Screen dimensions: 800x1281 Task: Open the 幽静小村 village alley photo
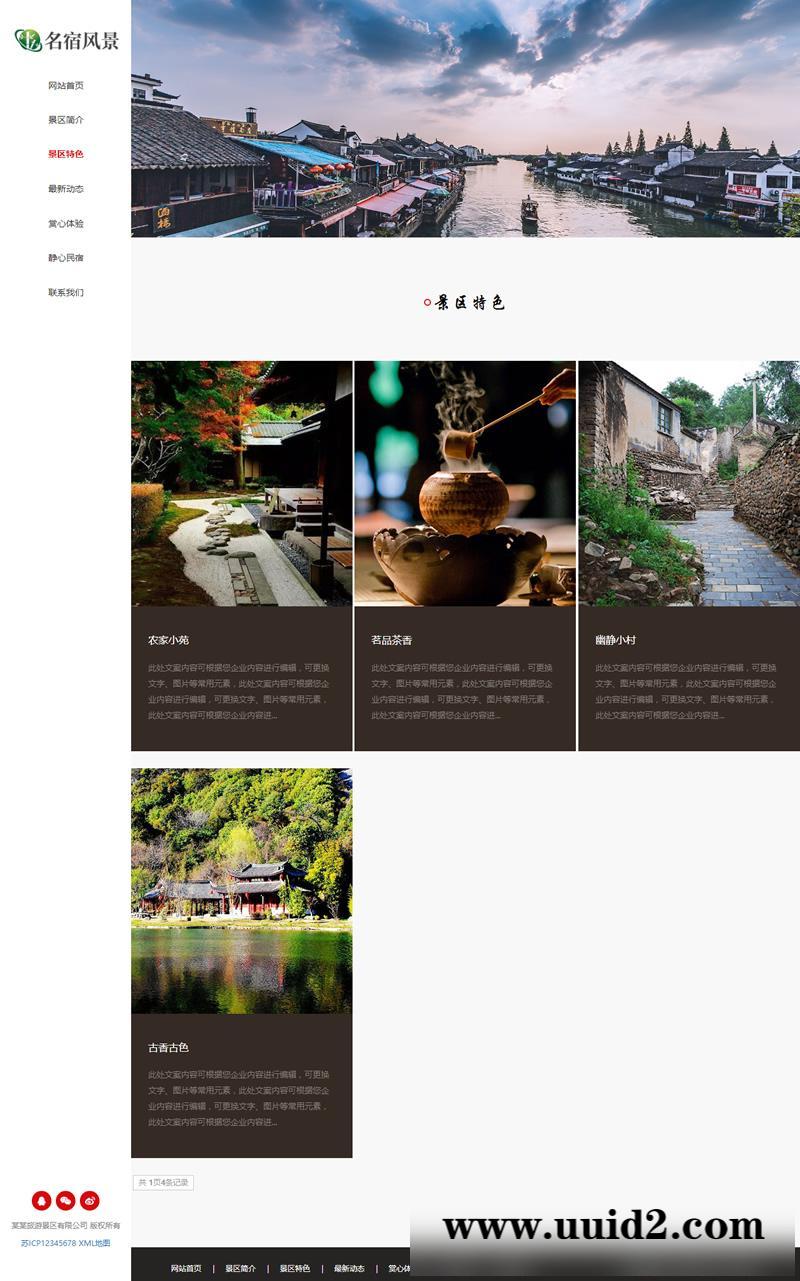[x=689, y=484]
